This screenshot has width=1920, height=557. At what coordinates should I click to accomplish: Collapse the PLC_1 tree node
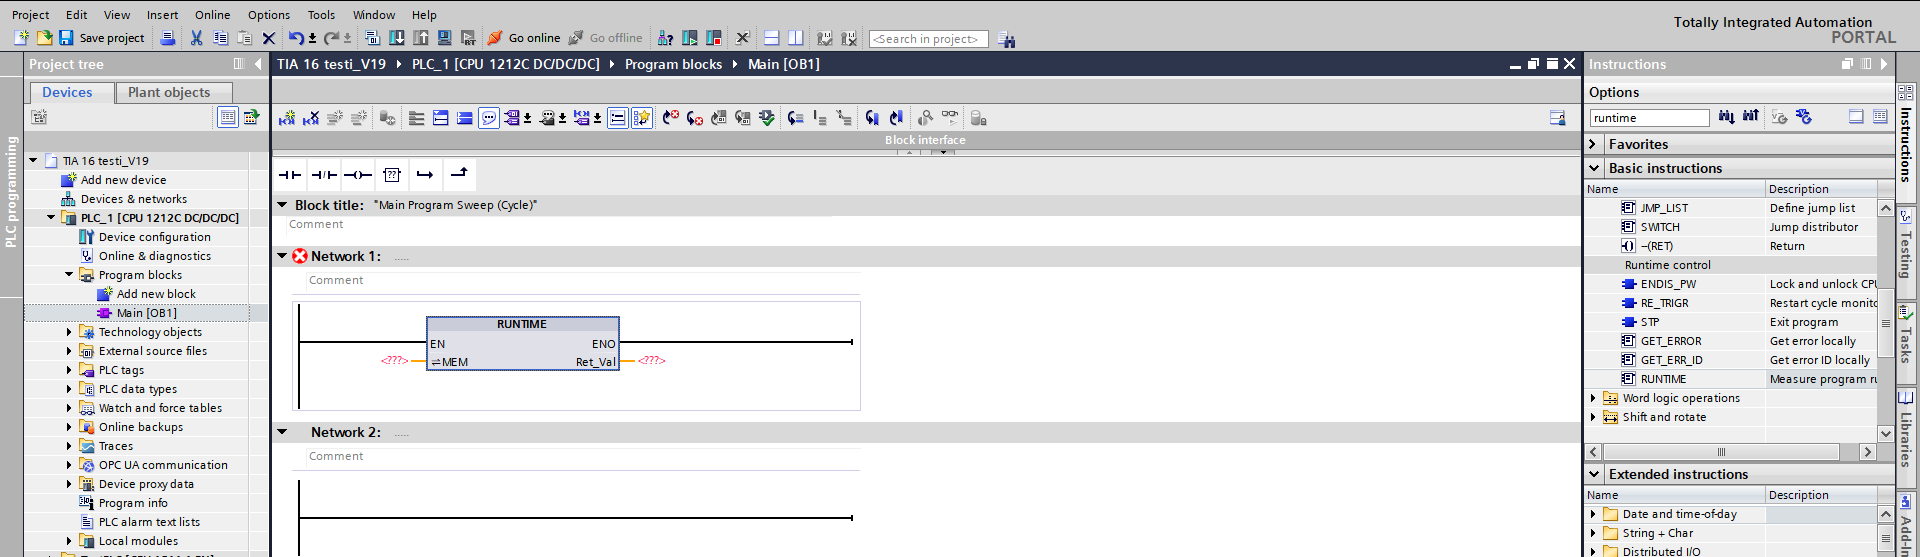click(x=51, y=218)
